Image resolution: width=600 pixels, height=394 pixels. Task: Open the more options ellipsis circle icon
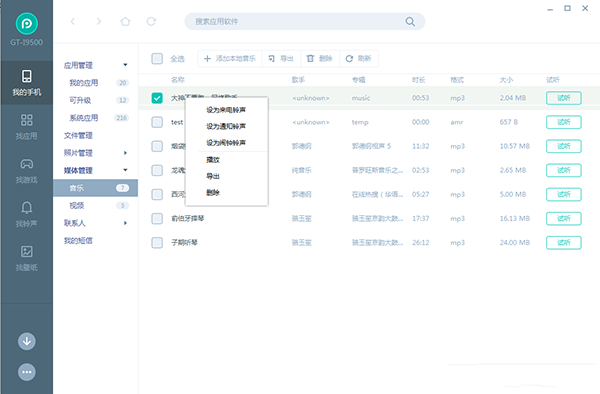[27, 372]
